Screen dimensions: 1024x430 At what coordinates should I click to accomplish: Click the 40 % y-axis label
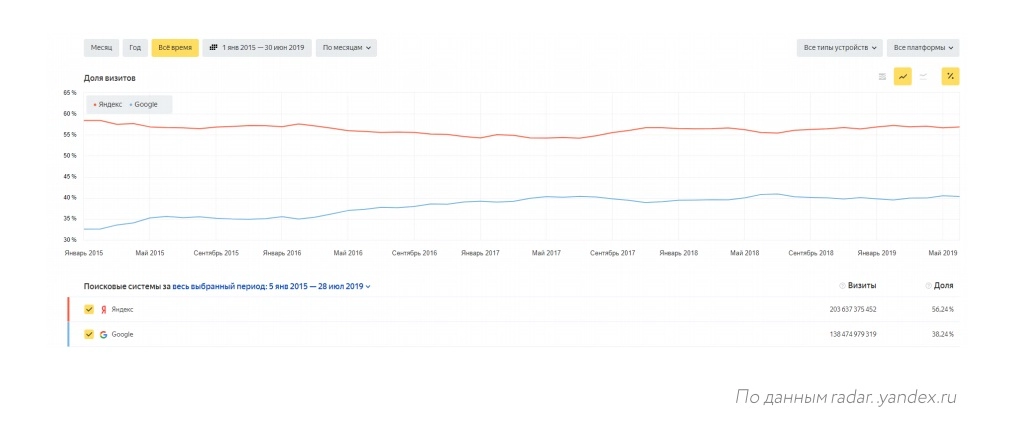(71, 198)
